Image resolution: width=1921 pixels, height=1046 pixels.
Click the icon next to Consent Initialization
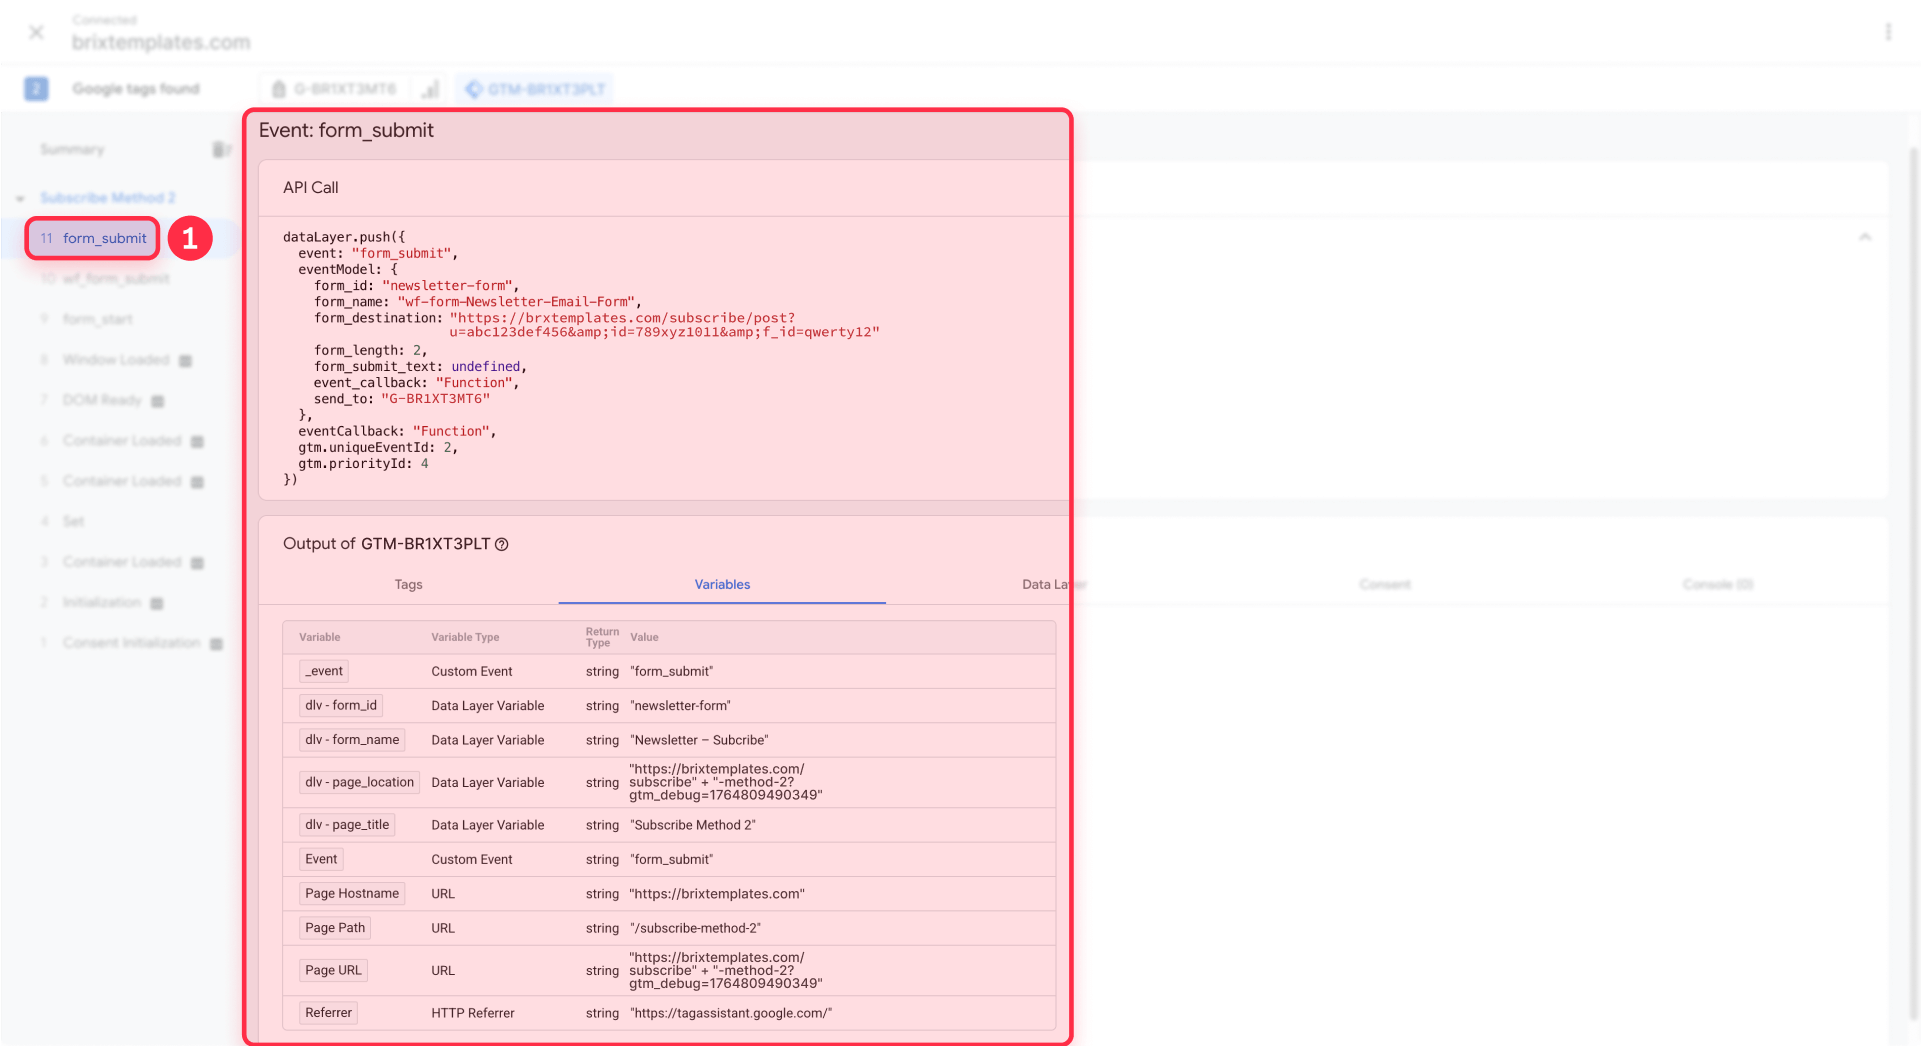[216, 643]
